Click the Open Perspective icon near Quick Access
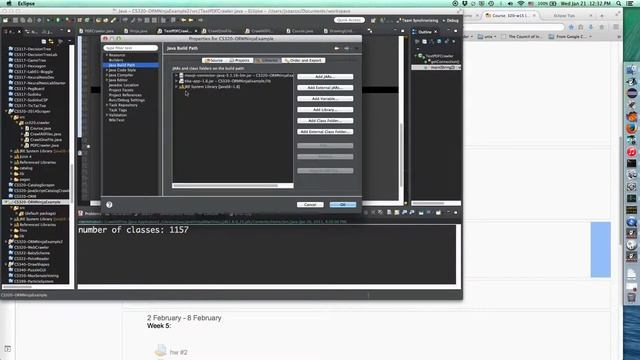The width and height of the screenshot is (640, 360). pos(373,20)
